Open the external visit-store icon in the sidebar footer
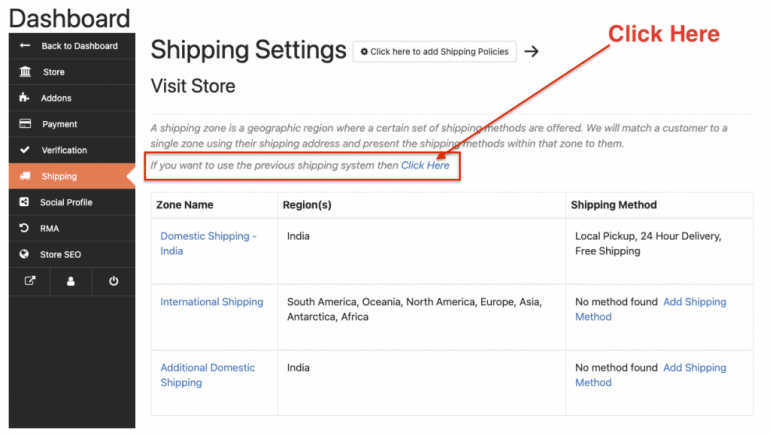 30,281
